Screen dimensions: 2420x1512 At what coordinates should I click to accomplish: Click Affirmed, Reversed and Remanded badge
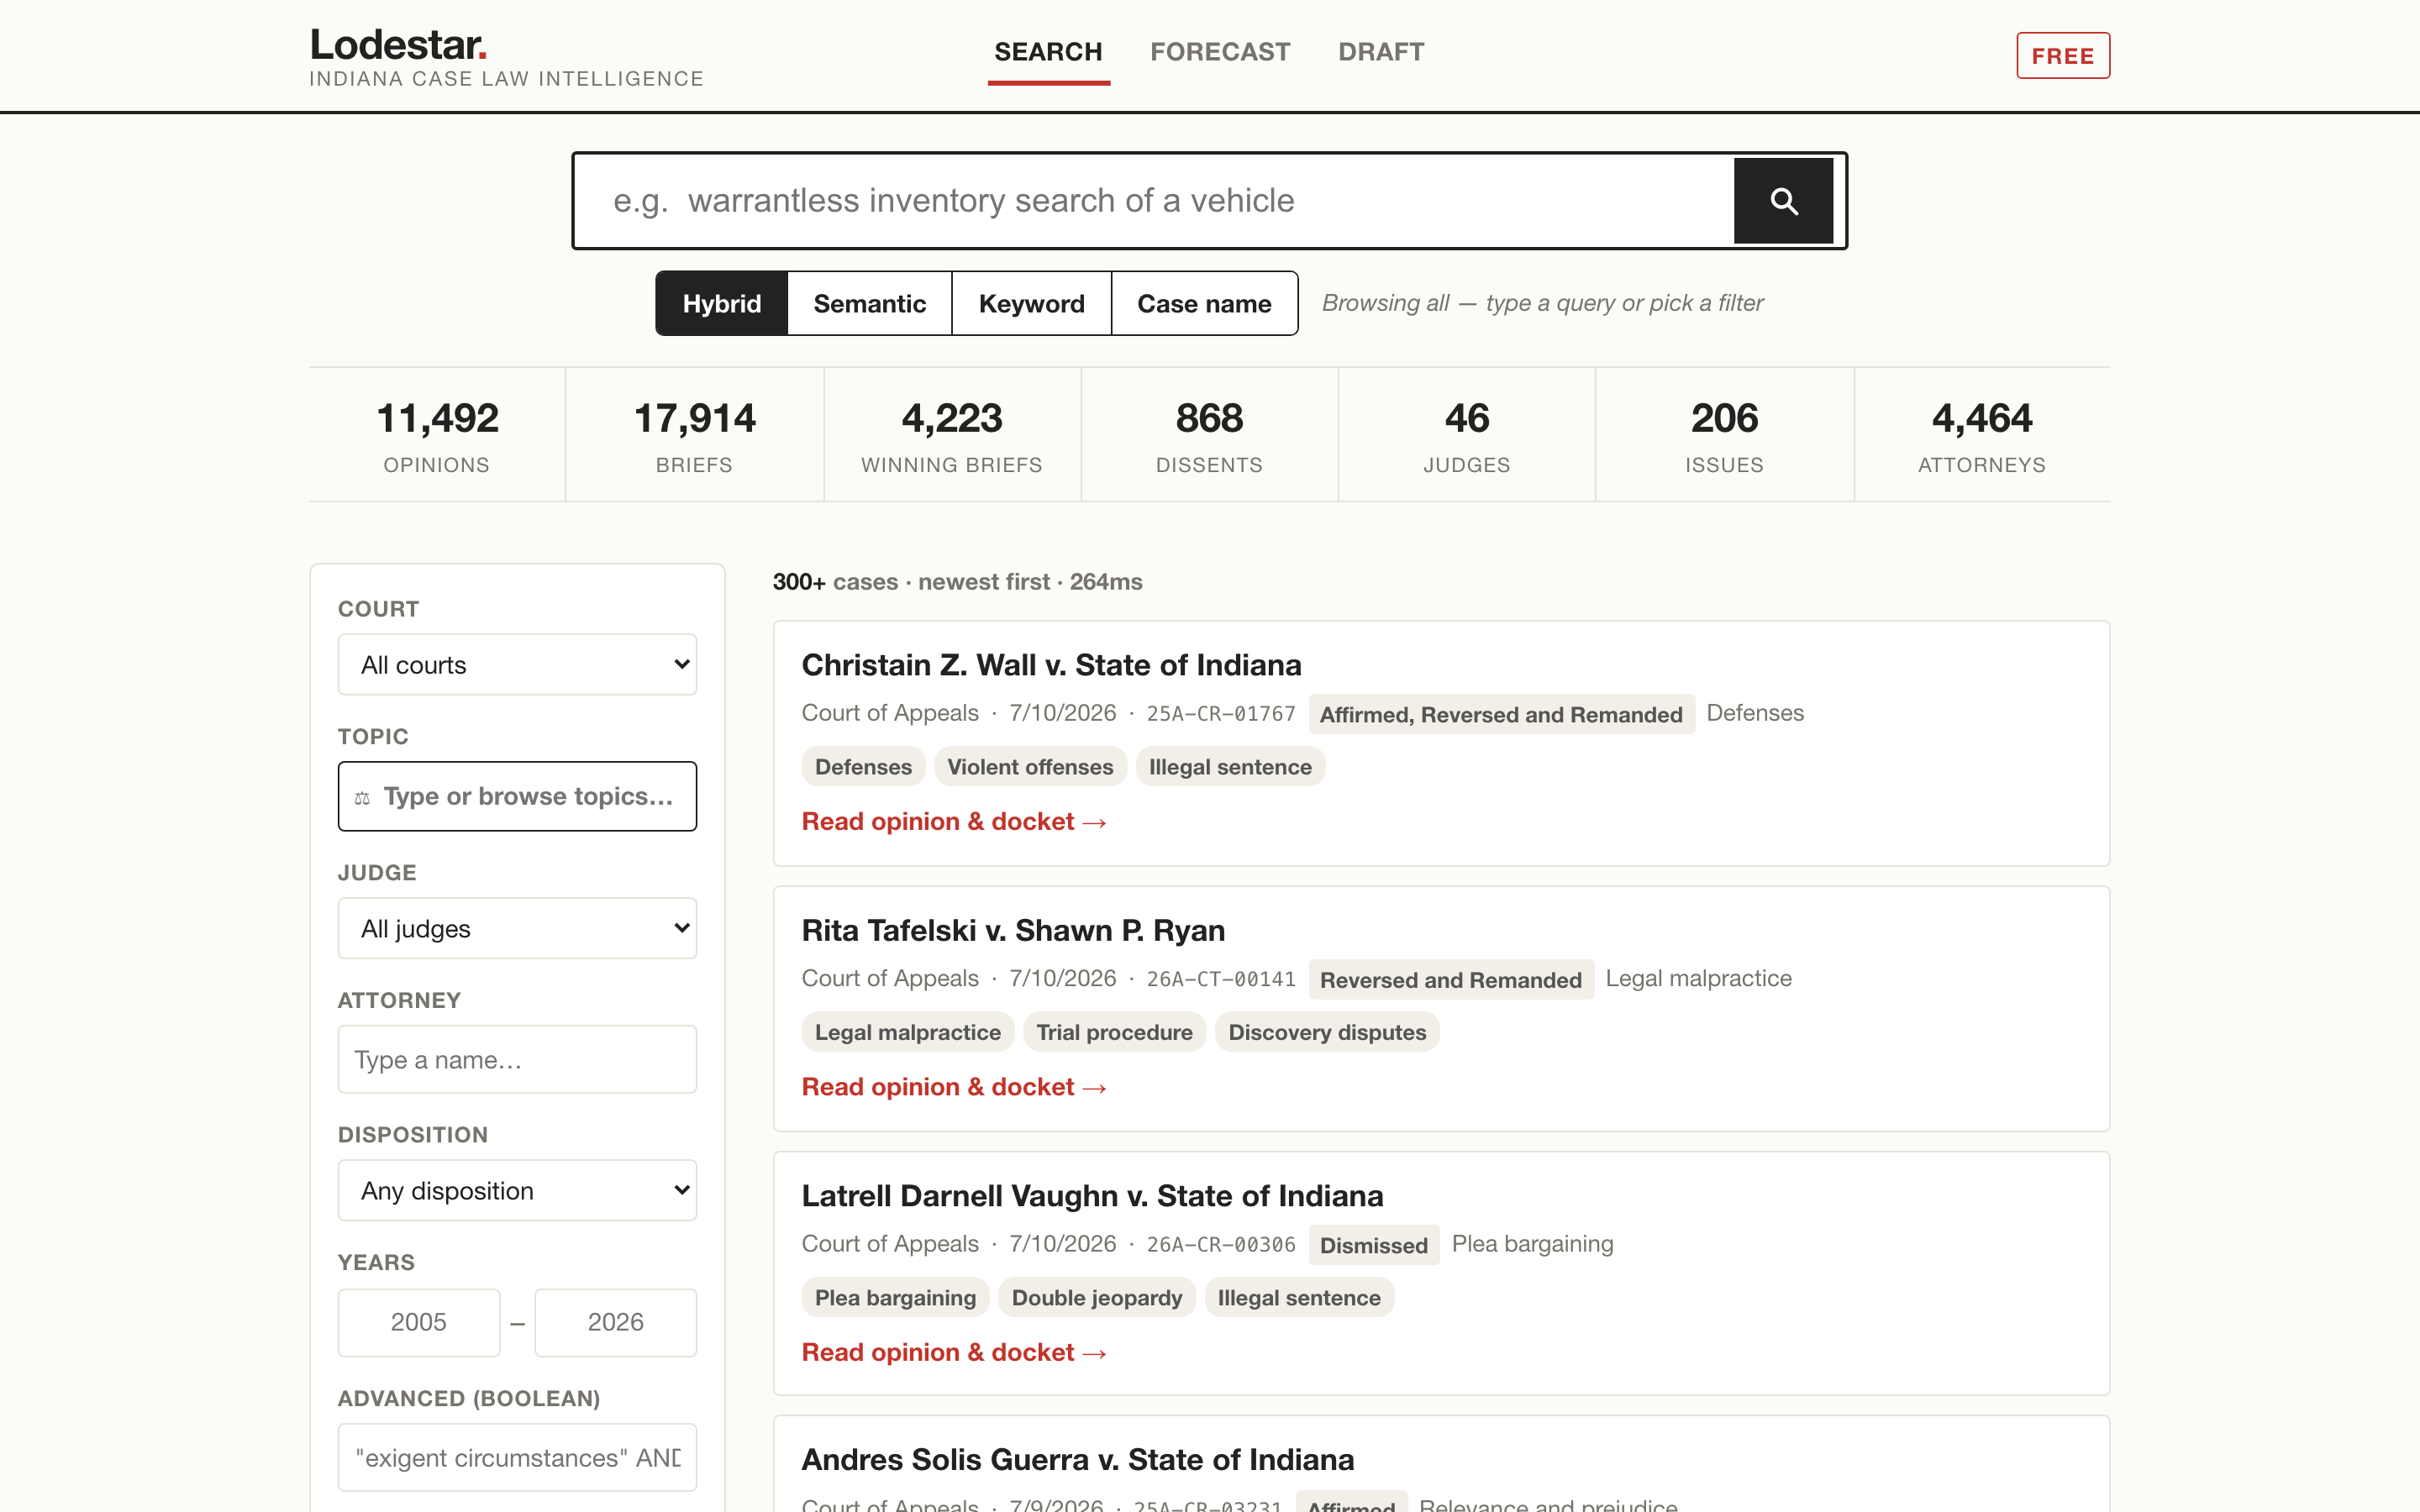pyautogui.click(x=1501, y=714)
